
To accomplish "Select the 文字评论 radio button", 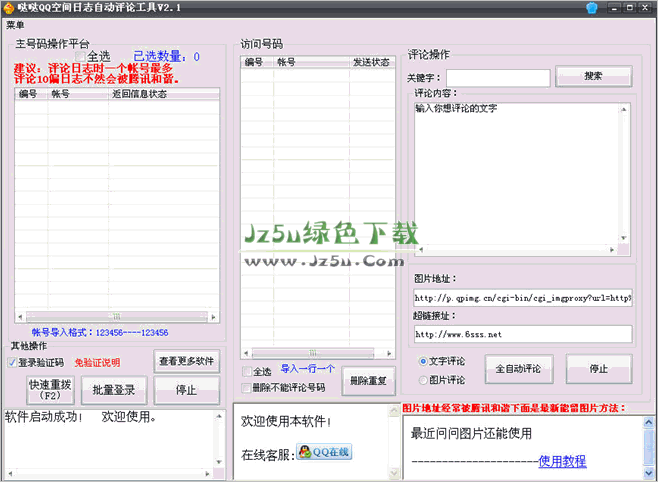I will pyautogui.click(x=423, y=361).
